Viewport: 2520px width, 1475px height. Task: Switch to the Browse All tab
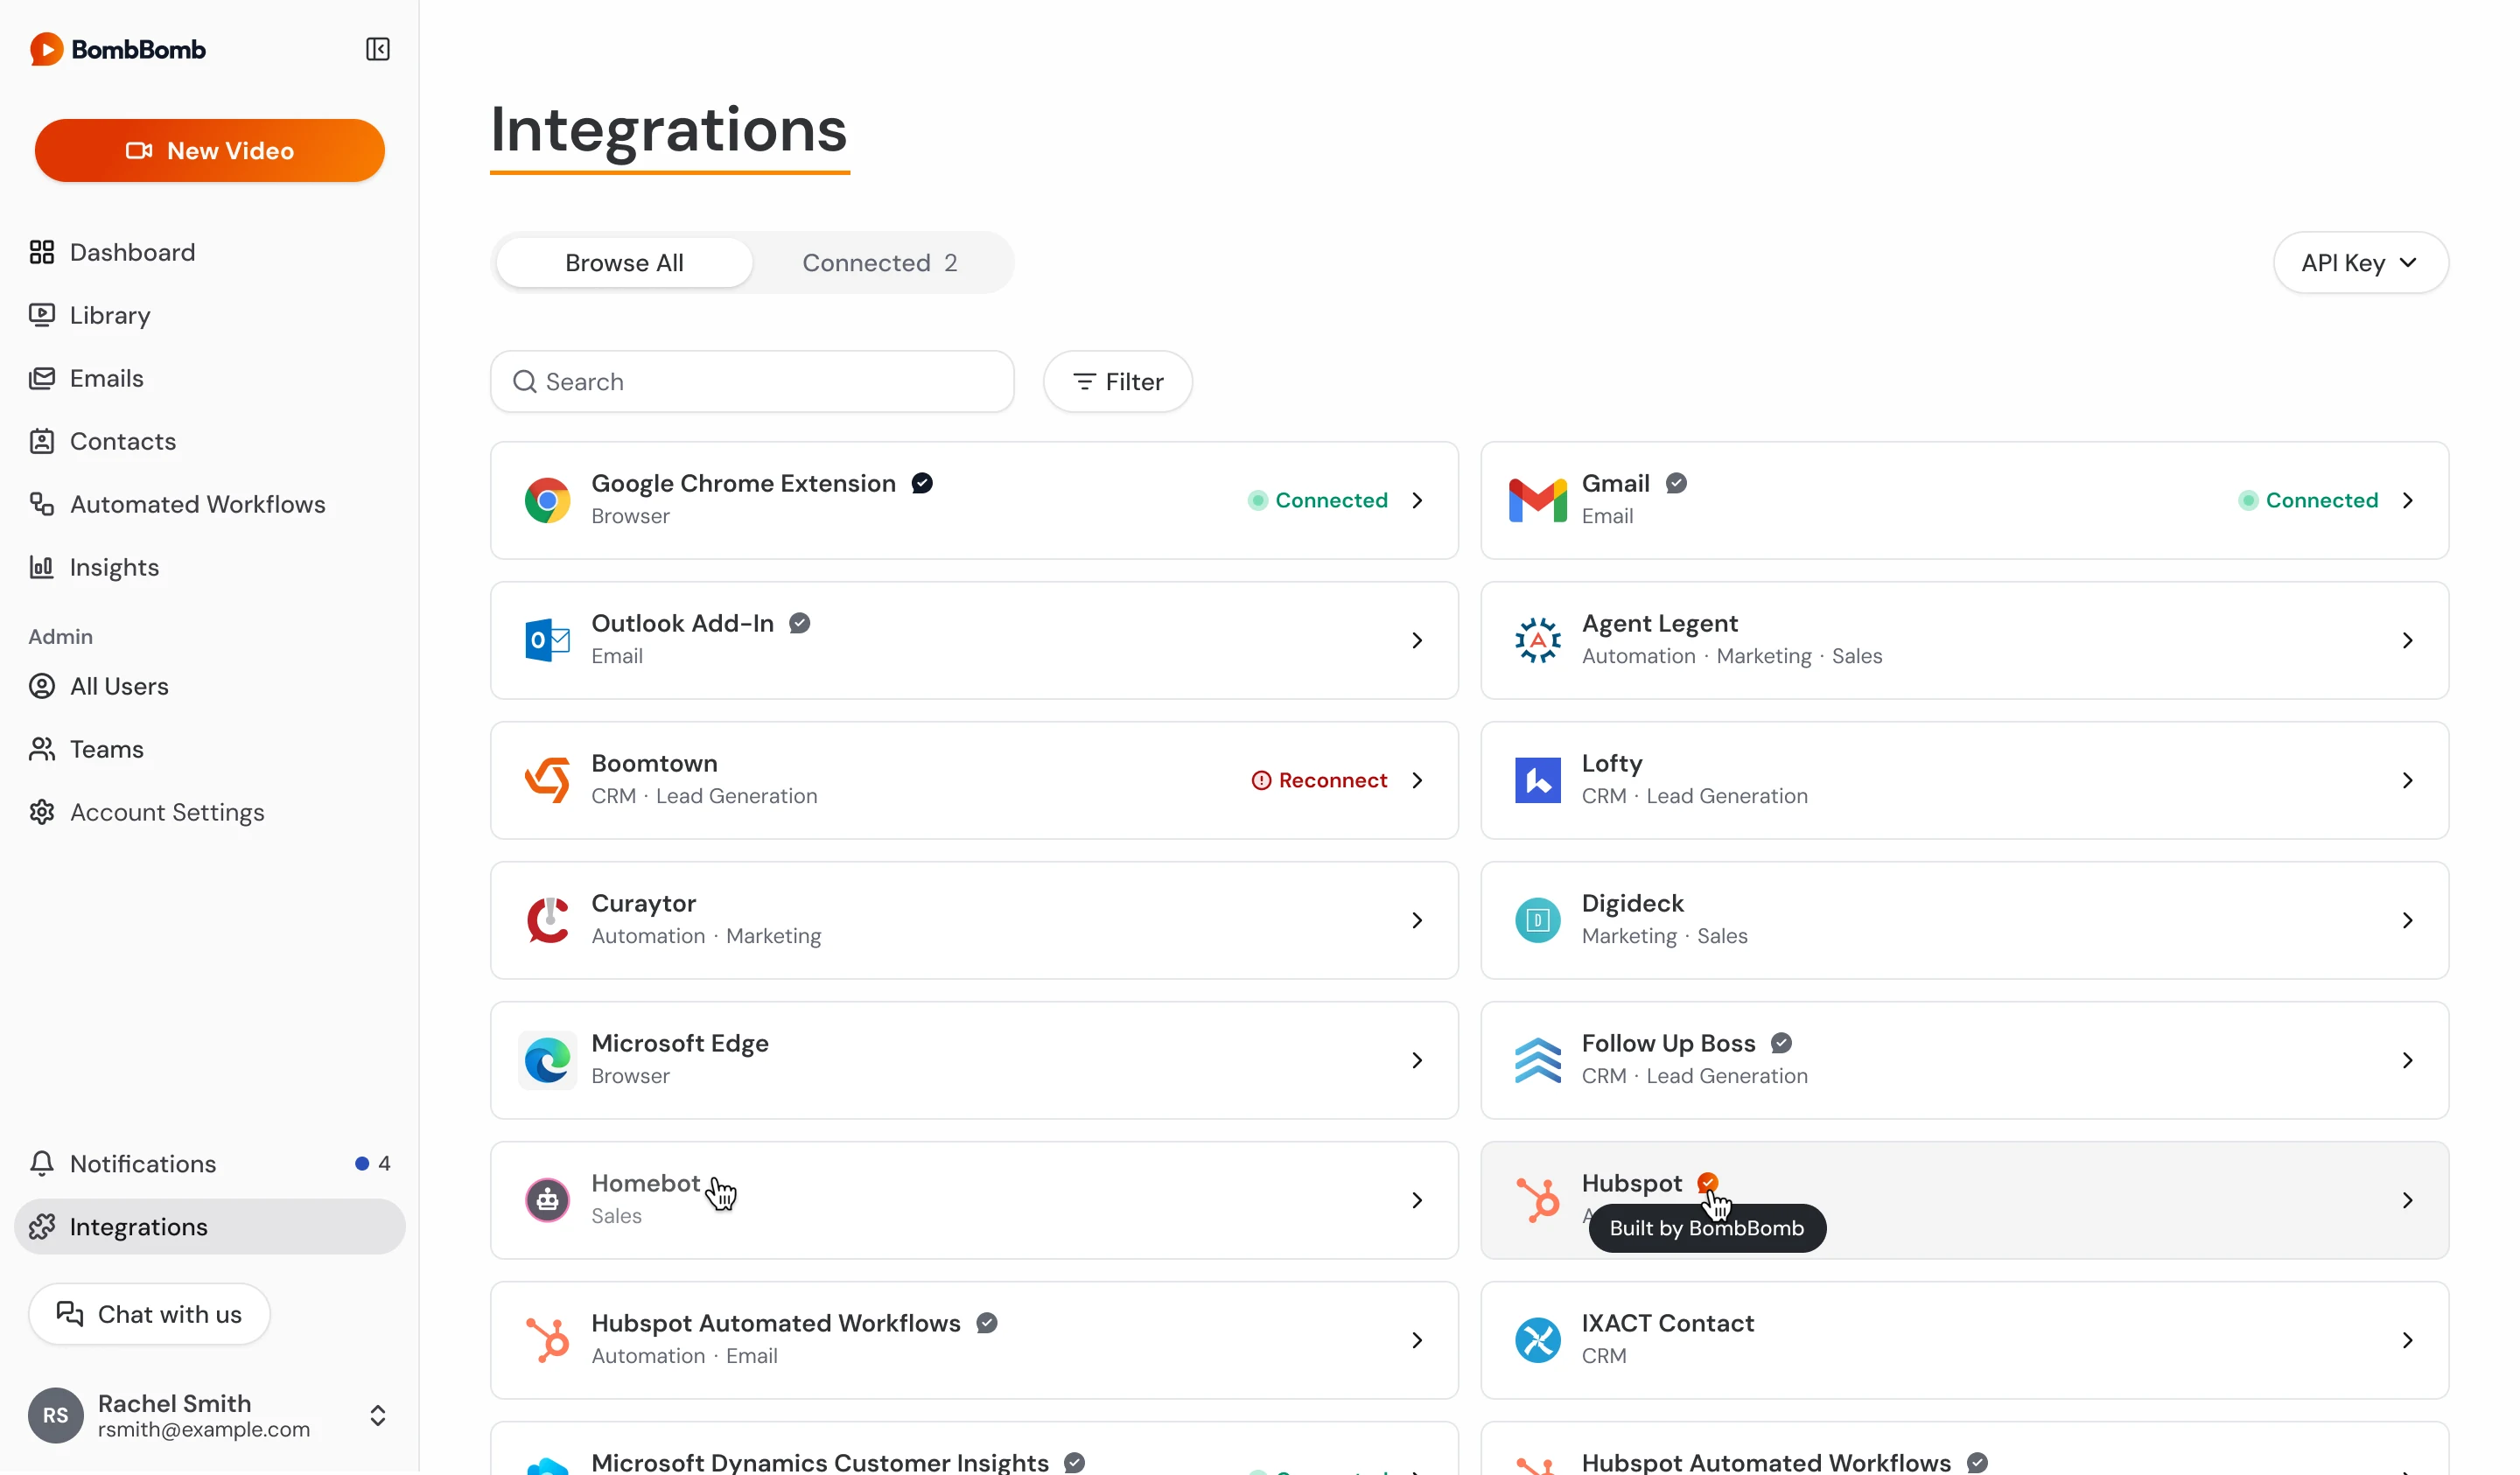(624, 263)
